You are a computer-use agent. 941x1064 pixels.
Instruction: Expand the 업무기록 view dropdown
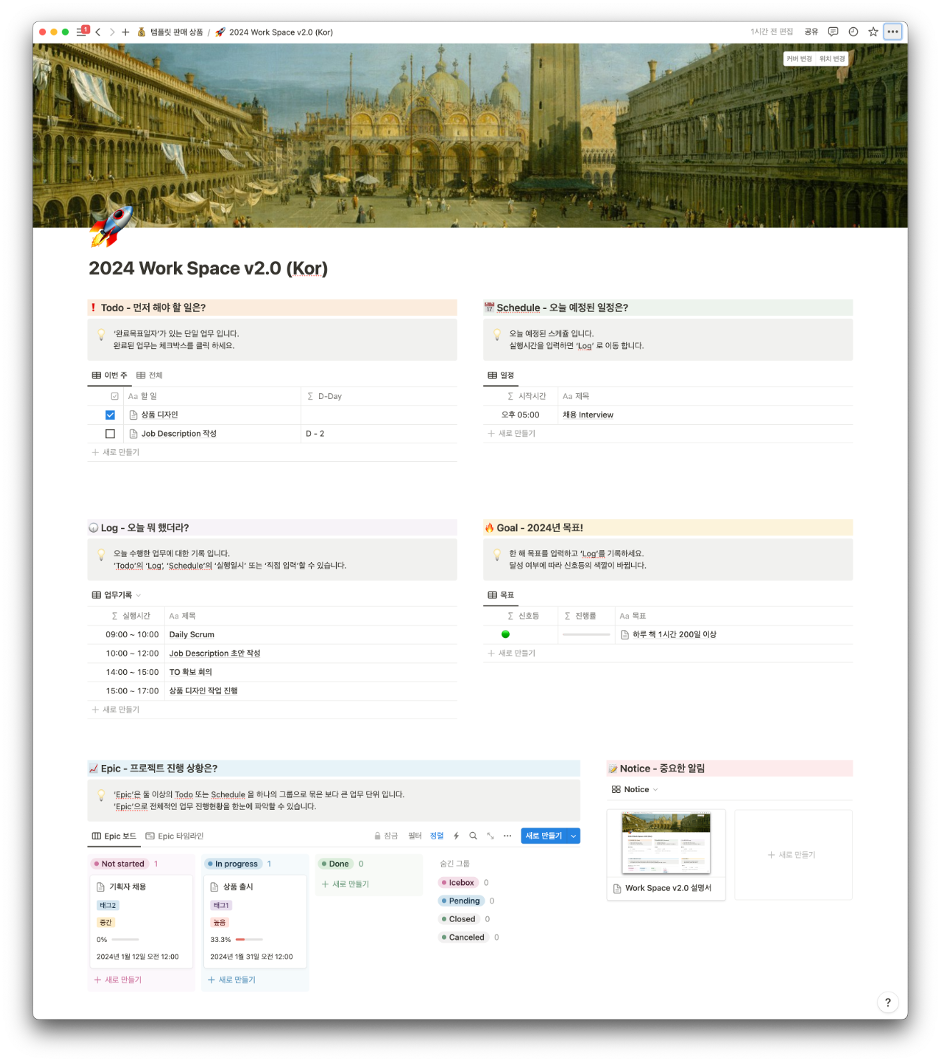[138, 595]
